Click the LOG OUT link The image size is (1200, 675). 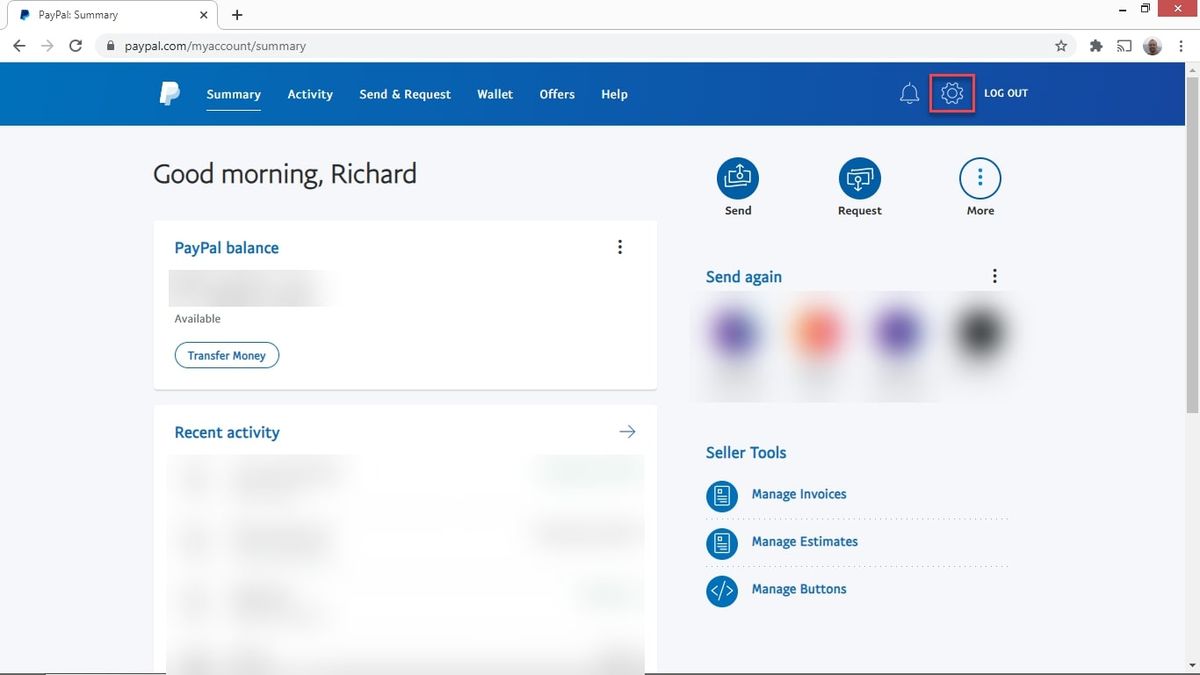1005,92
